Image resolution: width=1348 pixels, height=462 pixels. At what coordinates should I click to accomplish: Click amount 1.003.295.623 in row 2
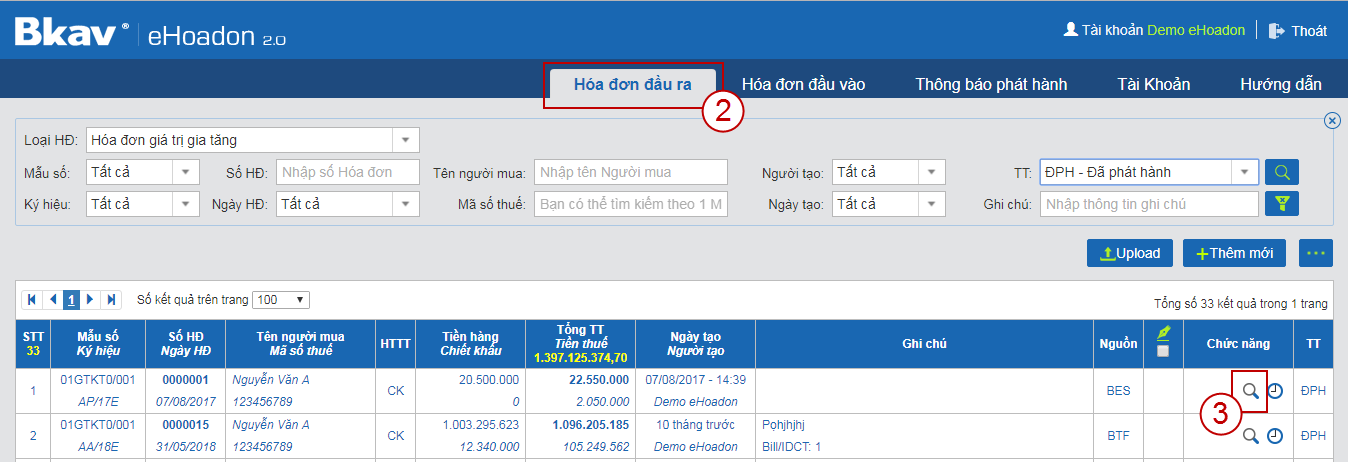(x=481, y=425)
